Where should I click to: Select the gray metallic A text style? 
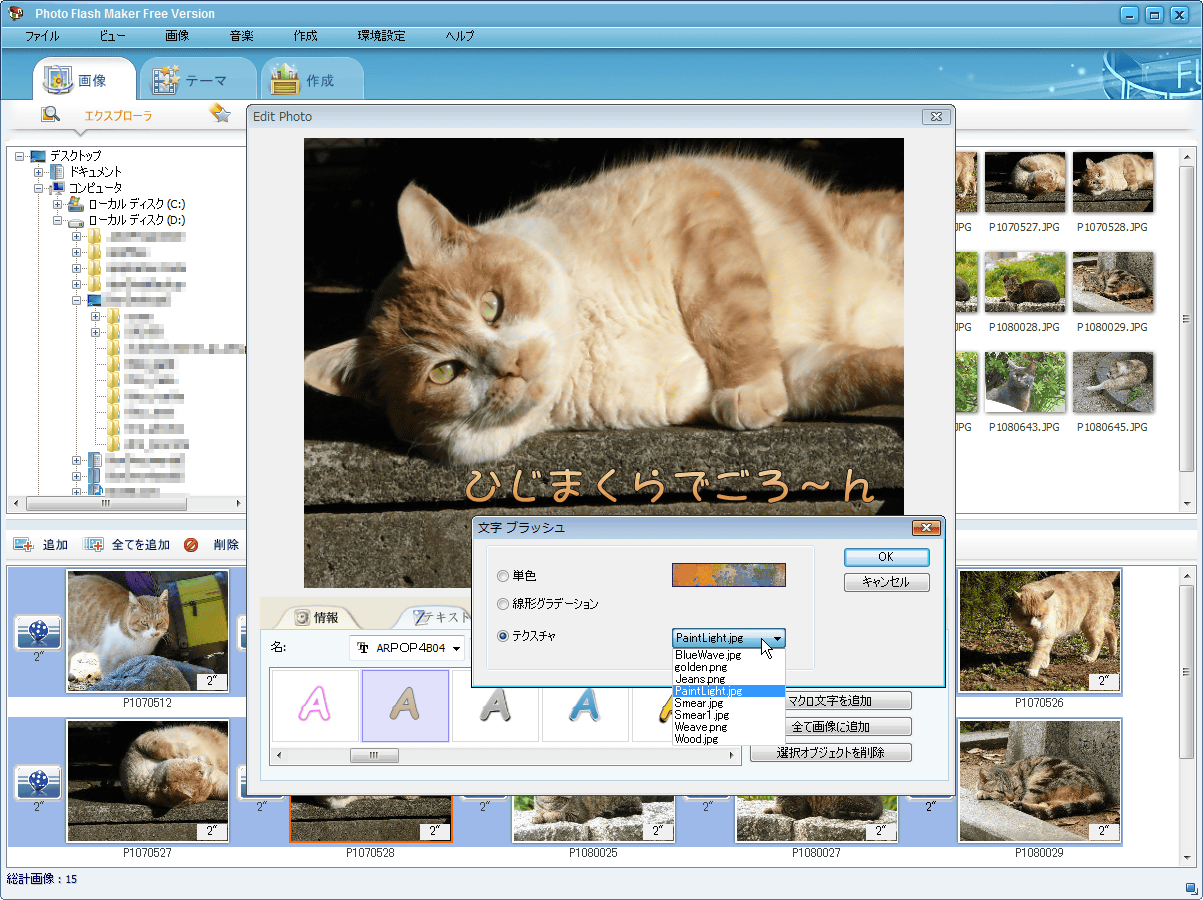tap(495, 705)
